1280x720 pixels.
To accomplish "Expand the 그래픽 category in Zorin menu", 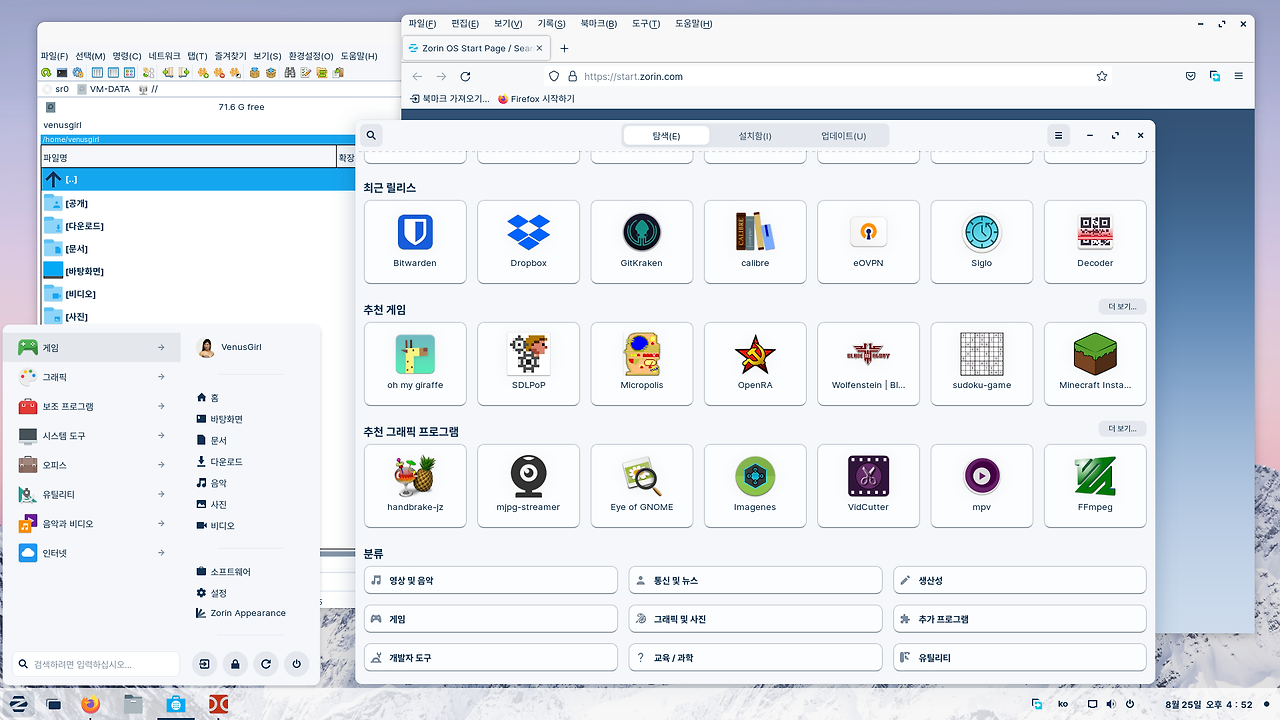I will (x=92, y=377).
